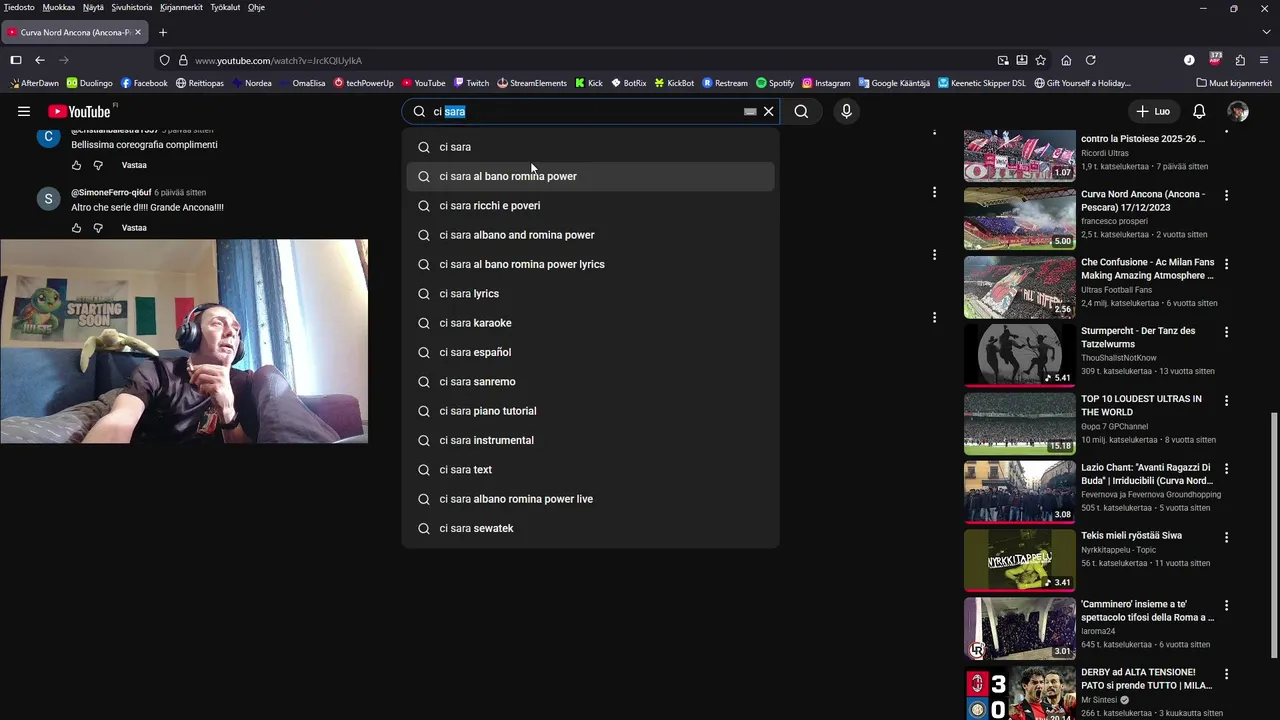Reply (Vastaa) to SimoneFerro comment

coord(134,228)
